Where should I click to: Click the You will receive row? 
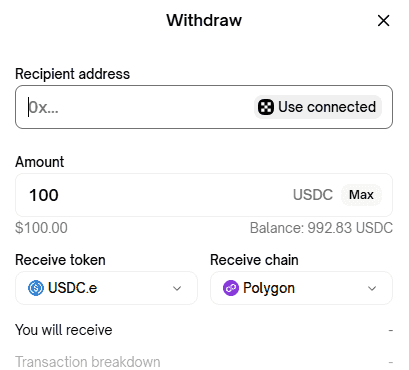tap(204, 330)
